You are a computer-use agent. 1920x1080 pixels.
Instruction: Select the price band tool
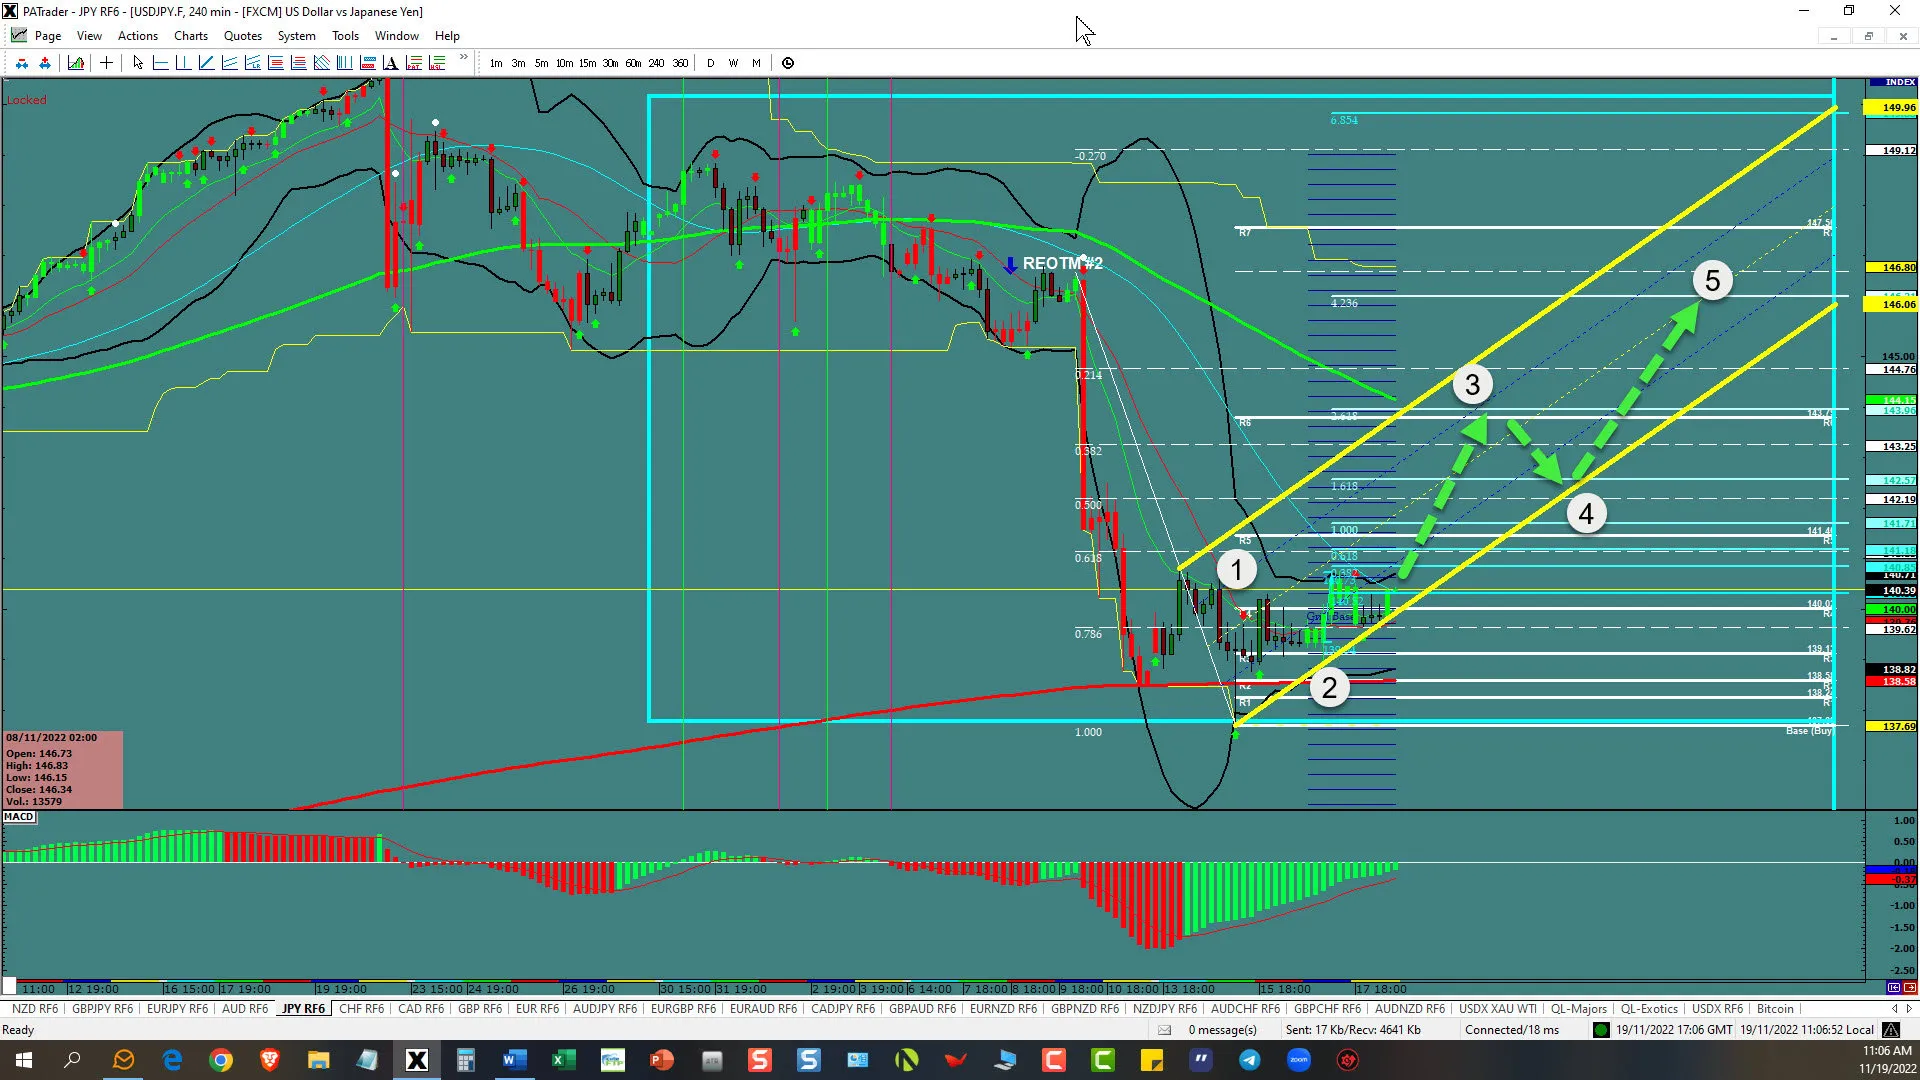pos(368,63)
